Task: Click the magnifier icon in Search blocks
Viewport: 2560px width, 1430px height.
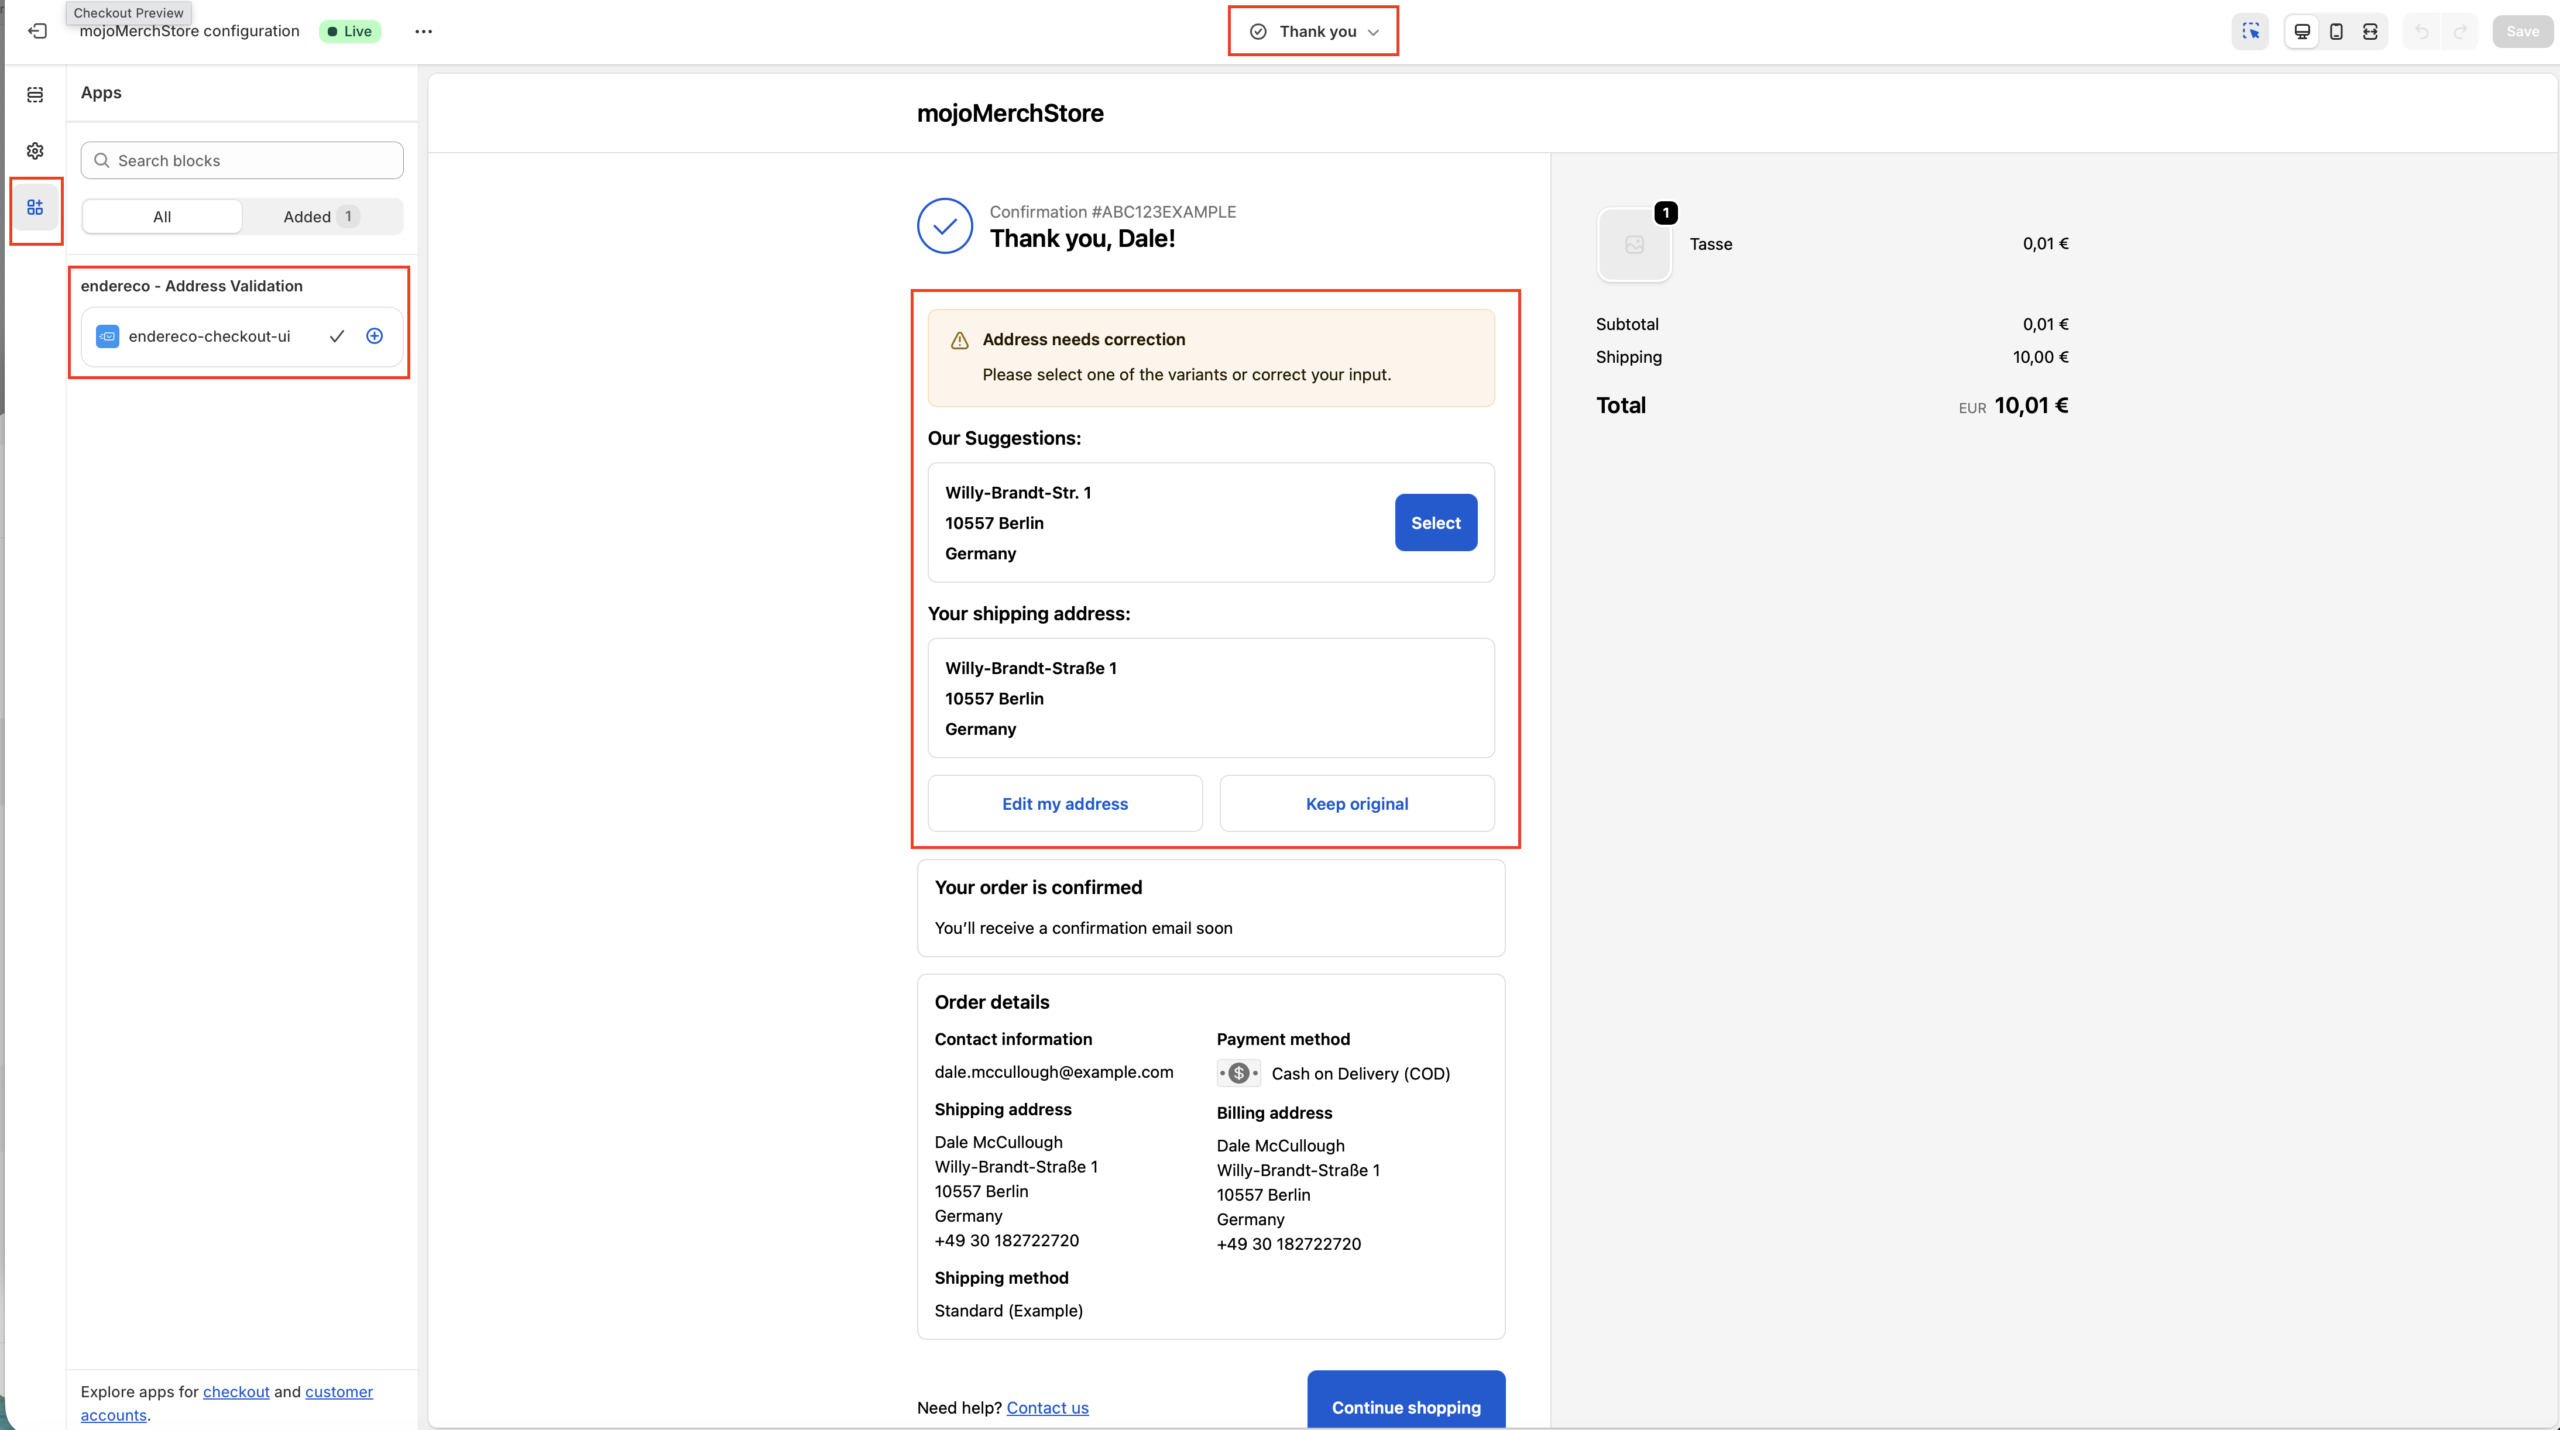Action: tap(101, 160)
